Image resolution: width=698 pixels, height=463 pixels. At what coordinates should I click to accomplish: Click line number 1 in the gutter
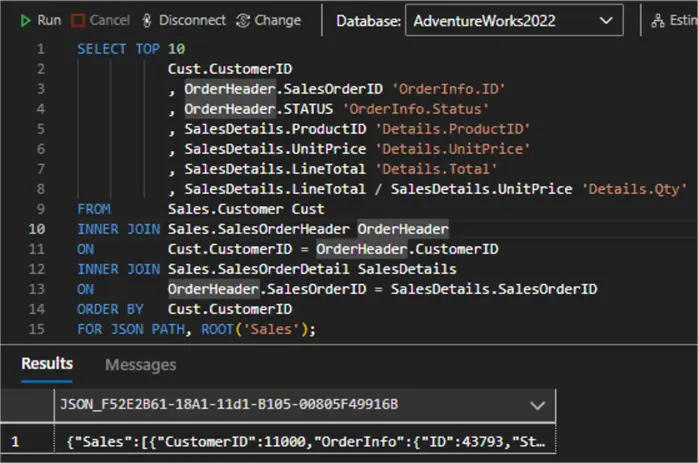[41, 49]
